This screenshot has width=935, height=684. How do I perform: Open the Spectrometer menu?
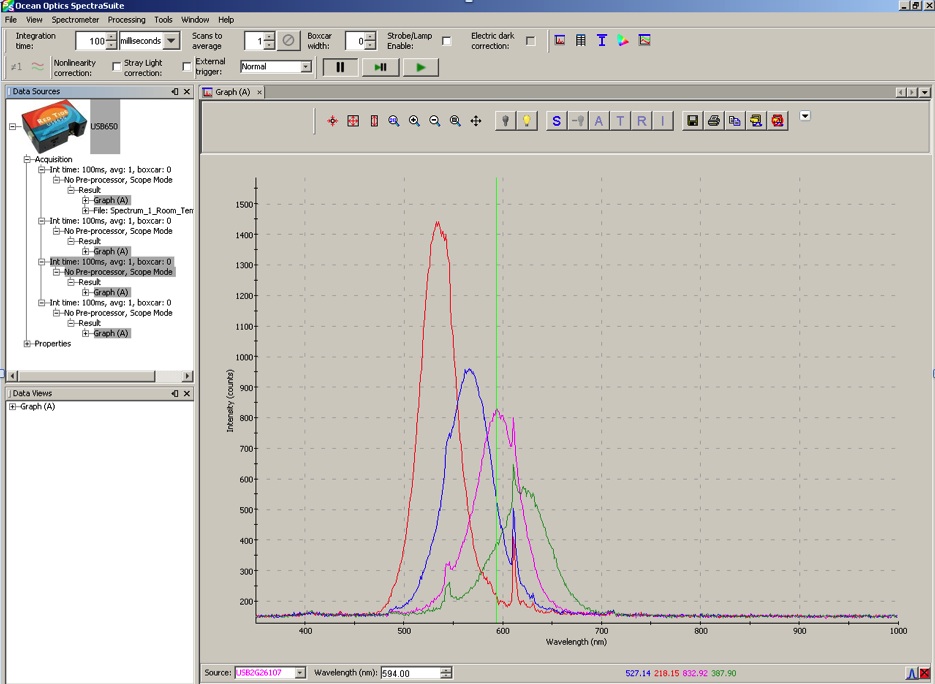coord(75,20)
